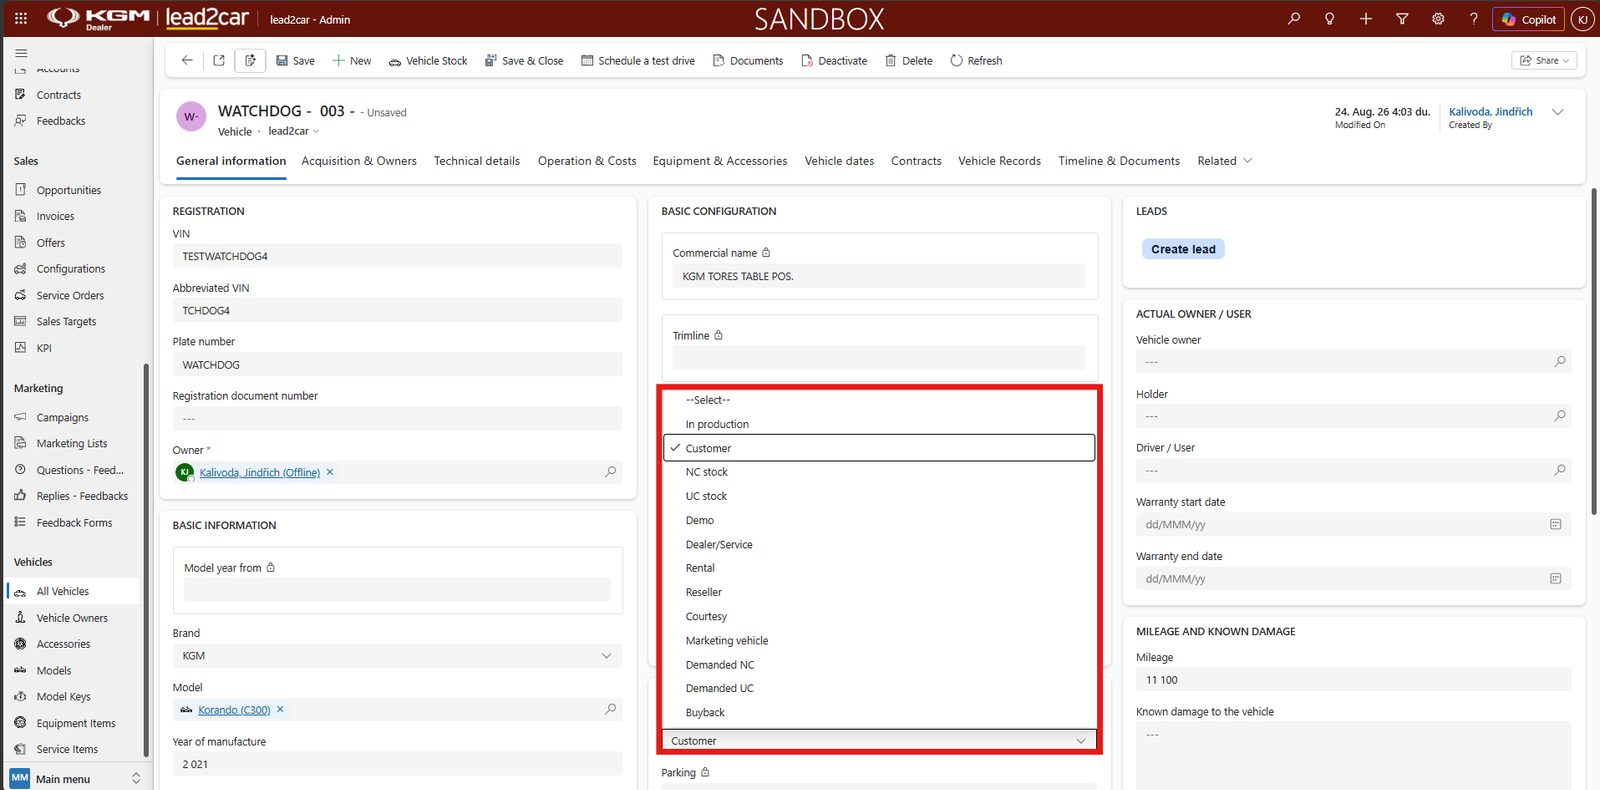Select the Demo option
The width and height of the screenshot is (1600, 790).
[879, 520]
